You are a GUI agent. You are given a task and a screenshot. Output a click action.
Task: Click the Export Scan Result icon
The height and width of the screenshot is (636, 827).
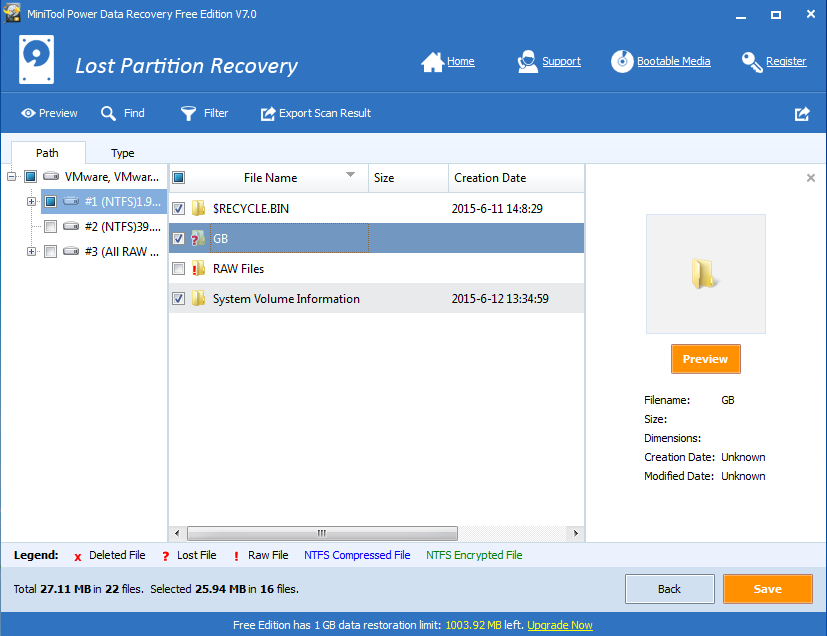268,113
